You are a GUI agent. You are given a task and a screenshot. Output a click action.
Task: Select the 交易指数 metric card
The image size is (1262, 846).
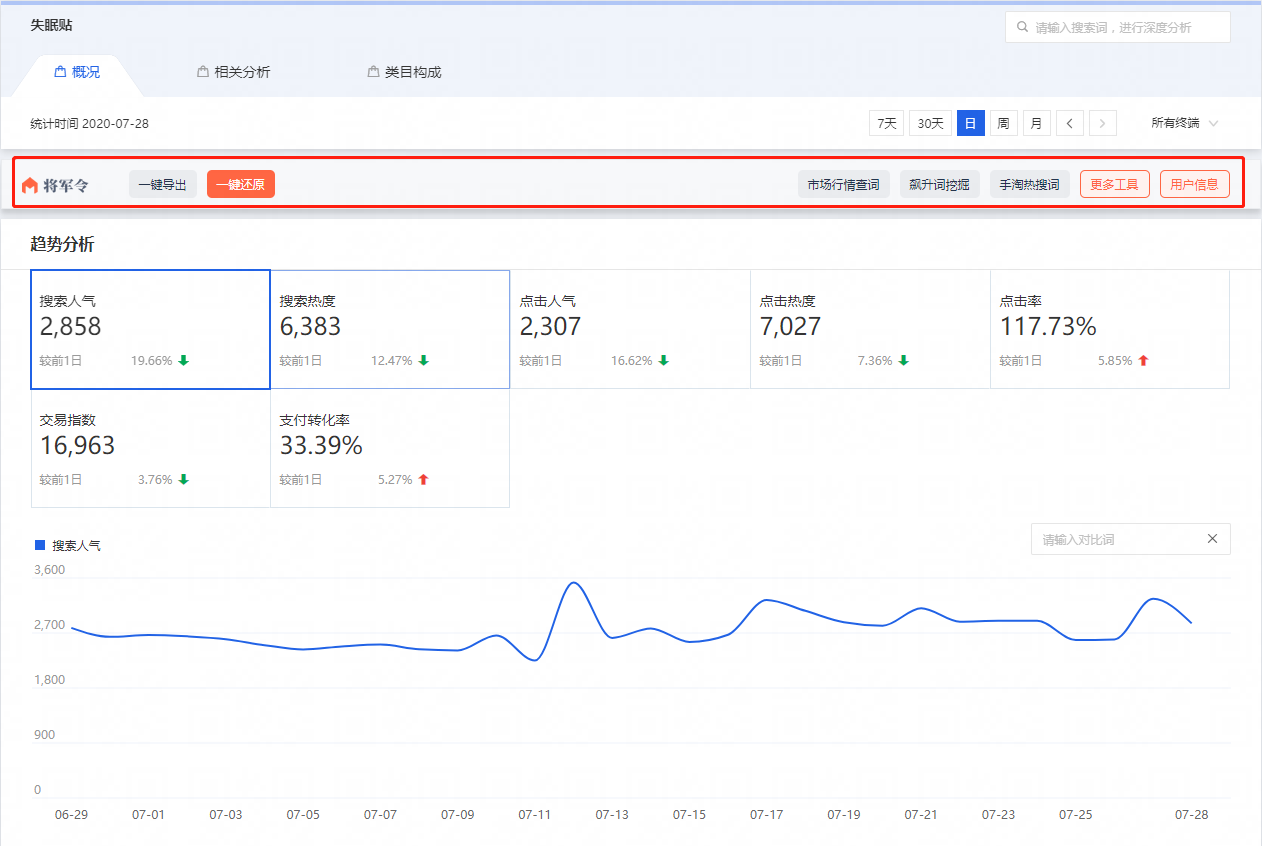click(150, 448)
